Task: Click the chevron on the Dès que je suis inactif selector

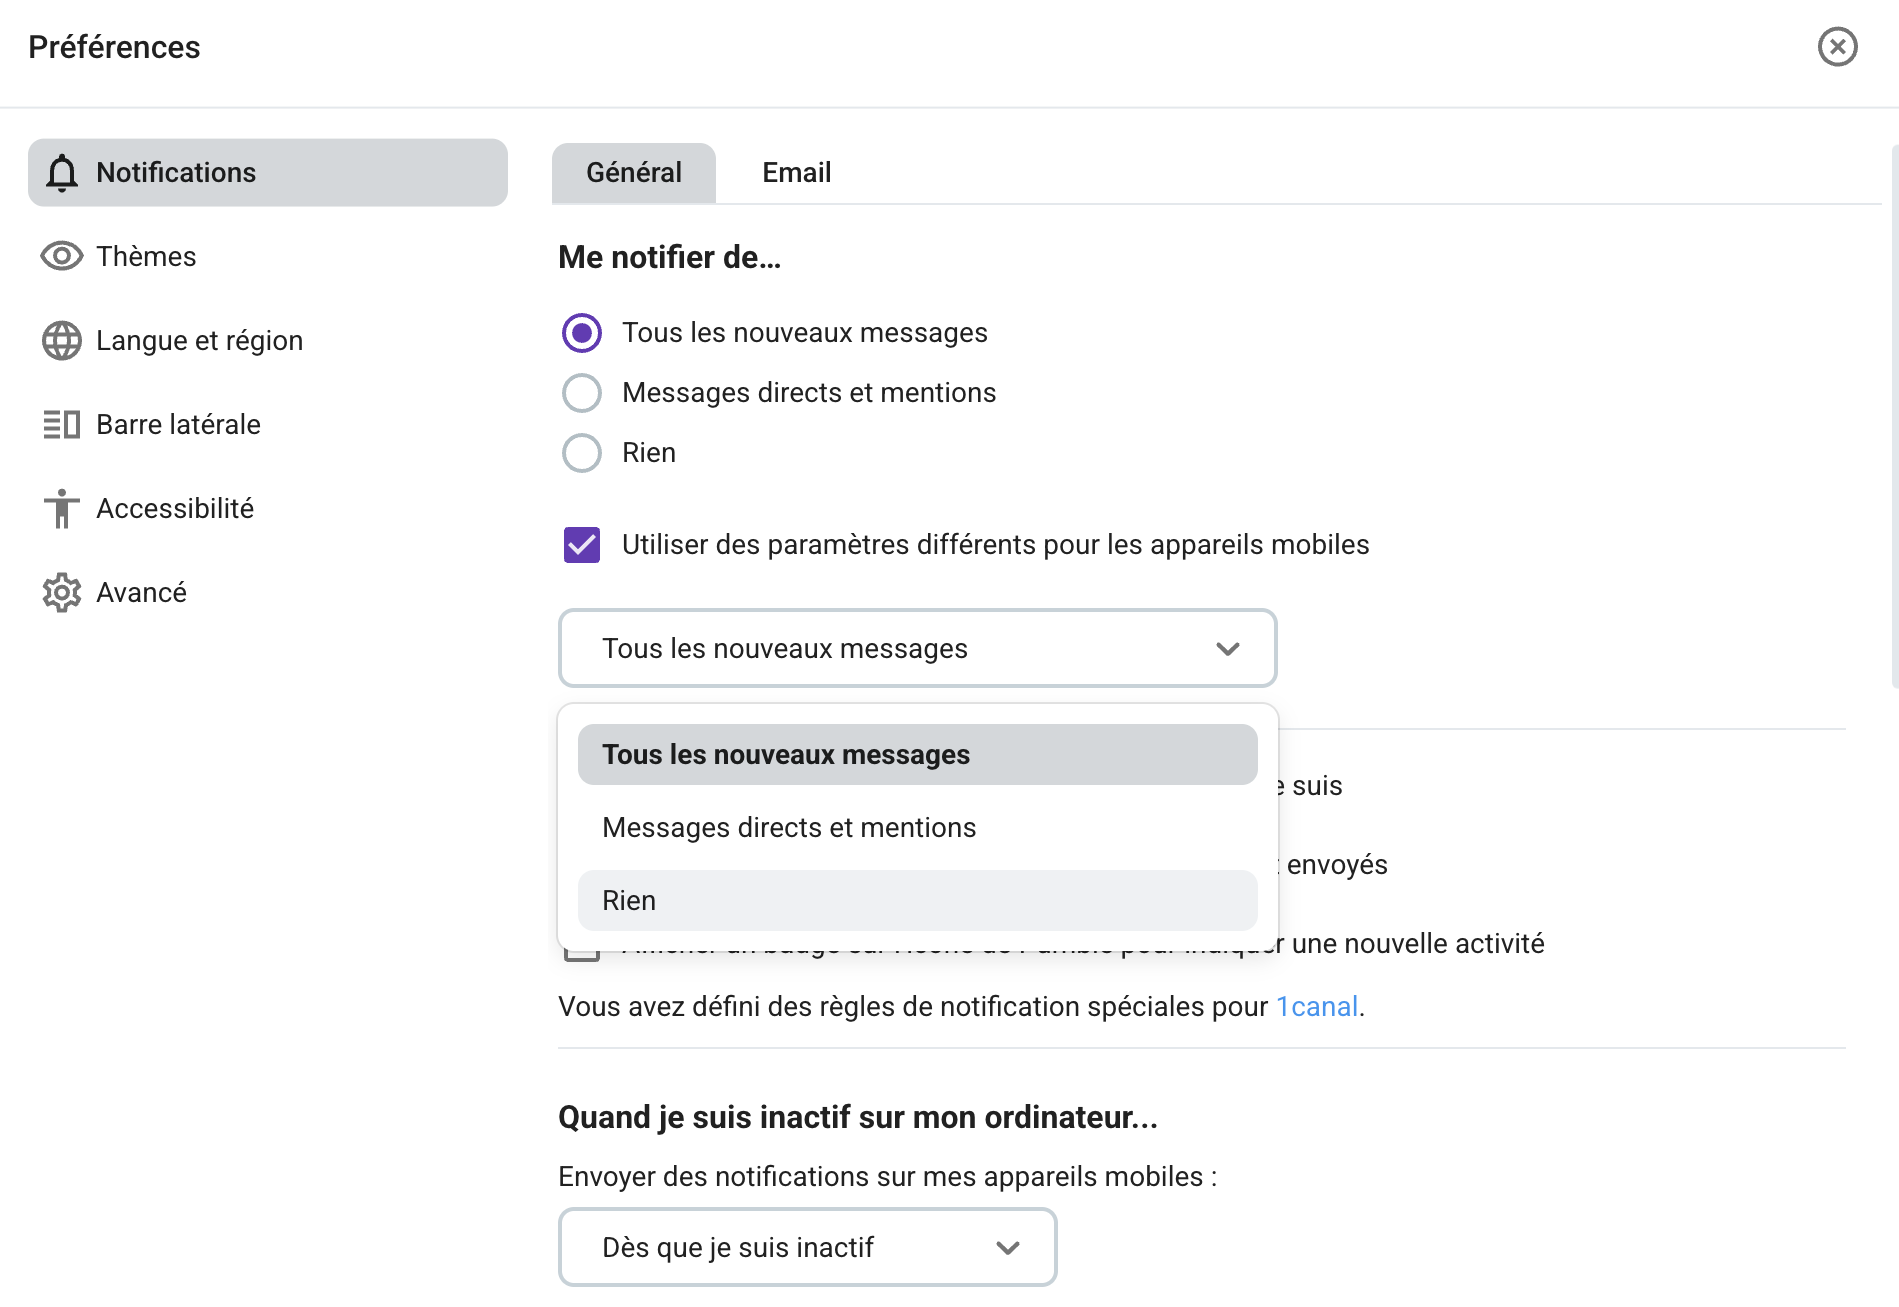Action: coord(1008,1247)
